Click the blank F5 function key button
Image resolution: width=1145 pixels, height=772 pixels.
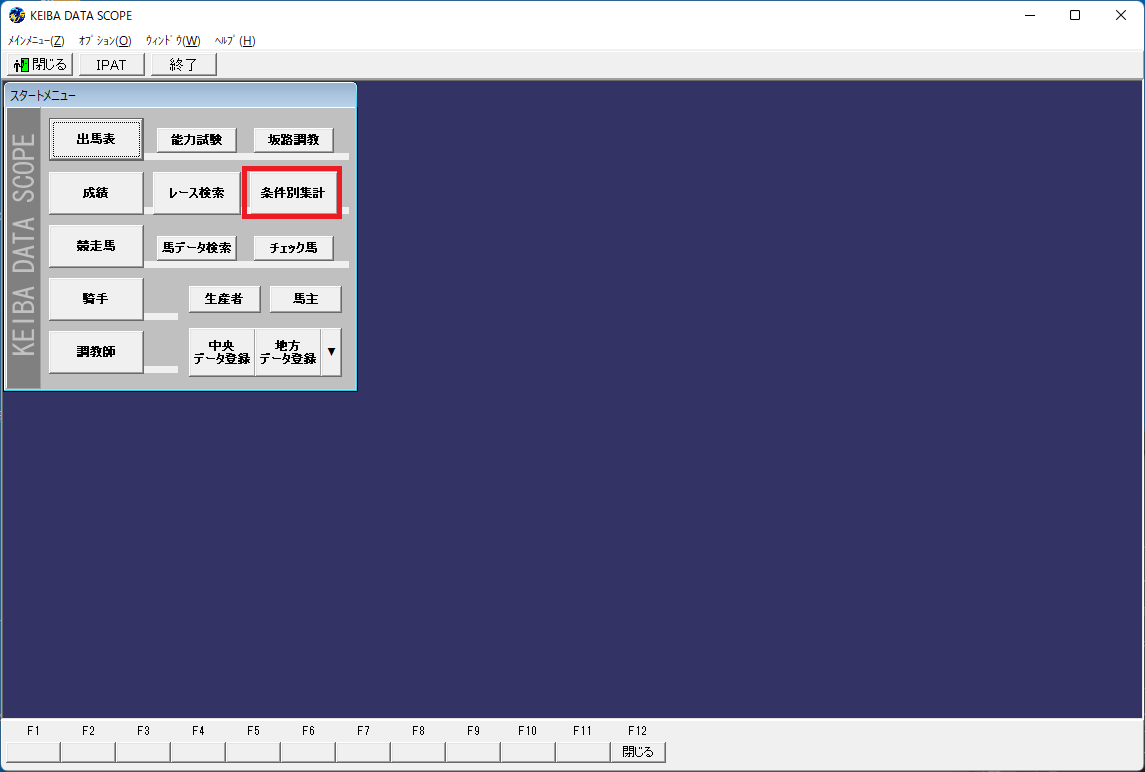pos(253,752)
